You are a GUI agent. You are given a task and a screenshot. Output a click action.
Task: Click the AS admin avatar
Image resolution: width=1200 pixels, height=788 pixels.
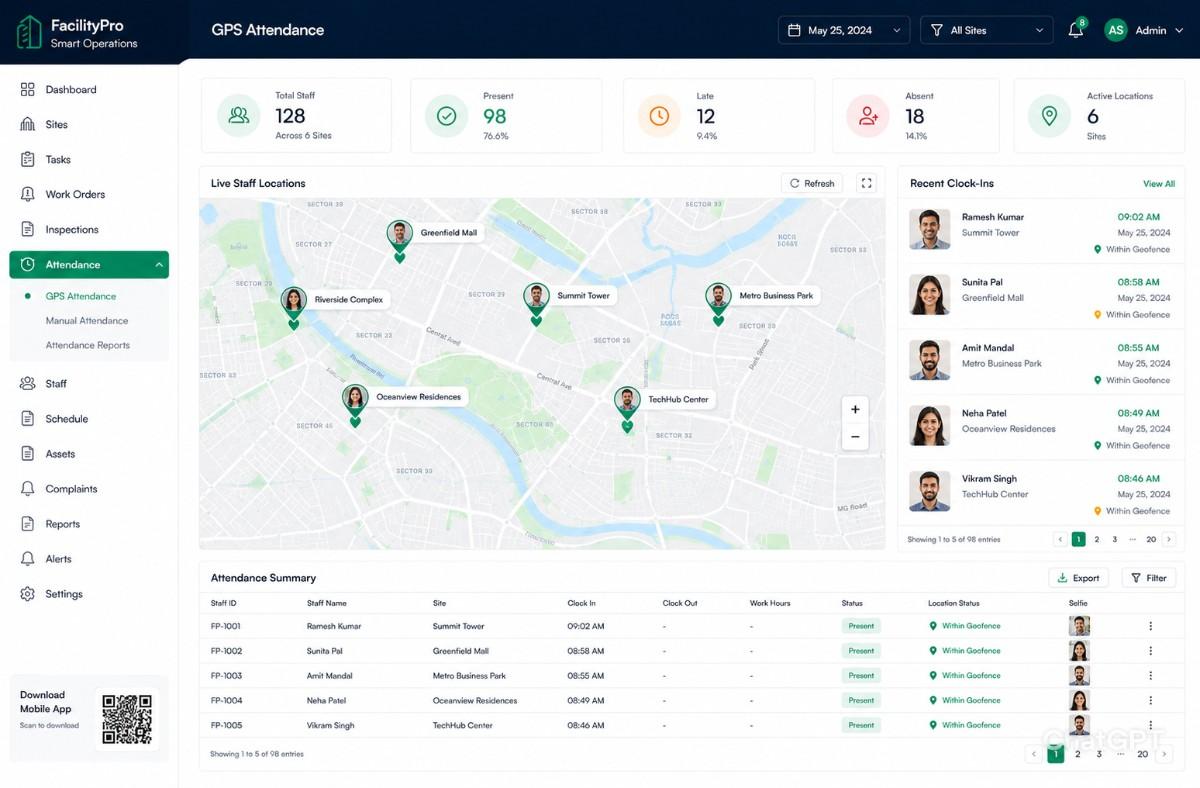click(x=1115, y=30)
